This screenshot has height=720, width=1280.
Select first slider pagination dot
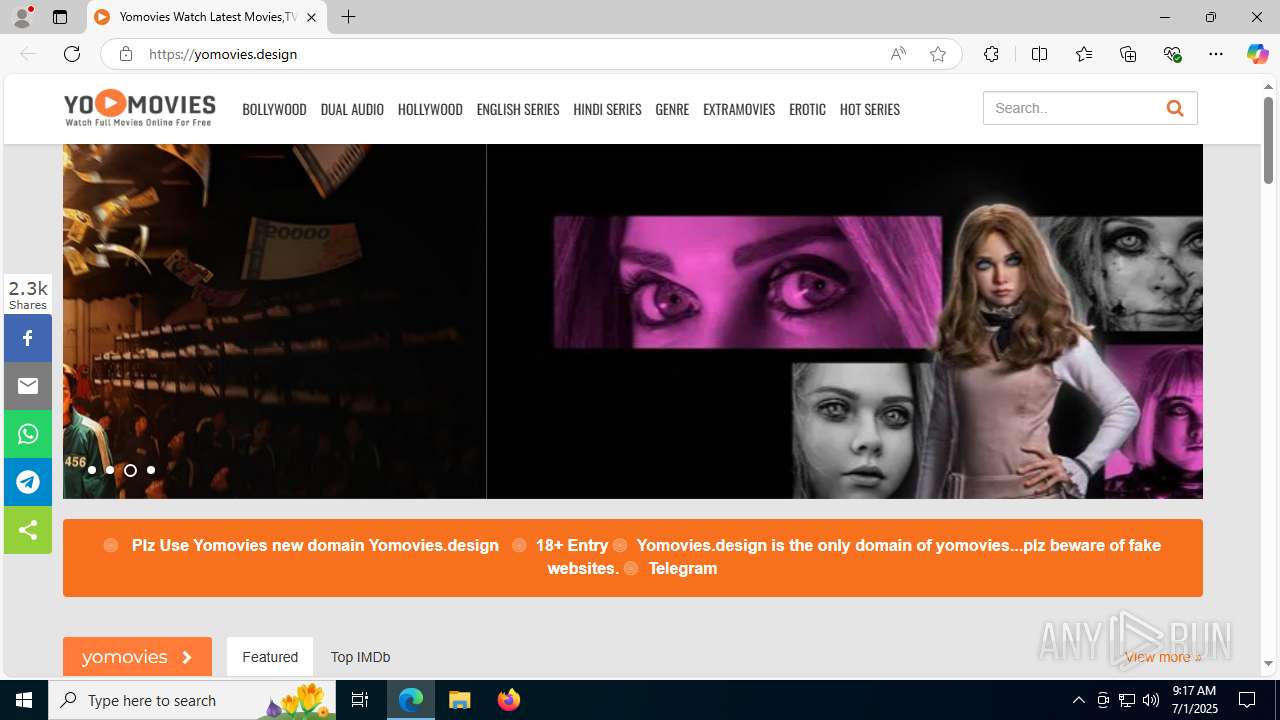tap(92, 470)
